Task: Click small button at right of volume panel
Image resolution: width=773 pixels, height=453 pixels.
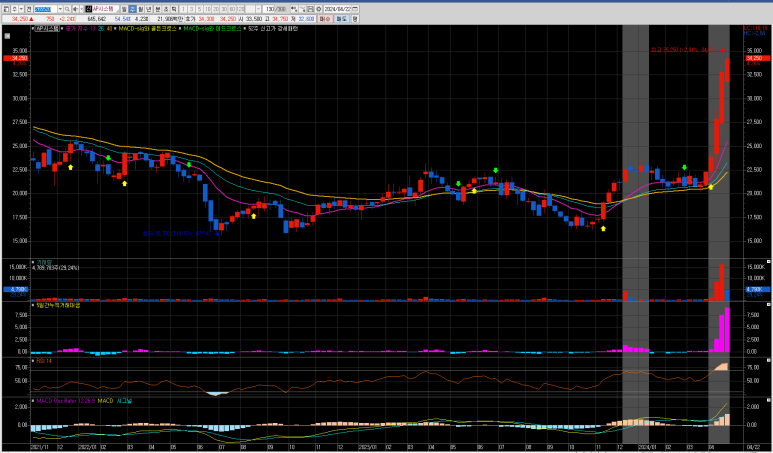Action: [768, 262]
